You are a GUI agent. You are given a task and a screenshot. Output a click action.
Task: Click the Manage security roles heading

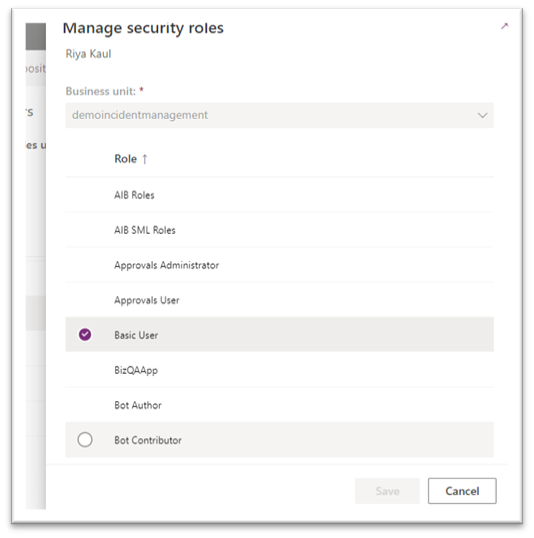click(143, 28)
